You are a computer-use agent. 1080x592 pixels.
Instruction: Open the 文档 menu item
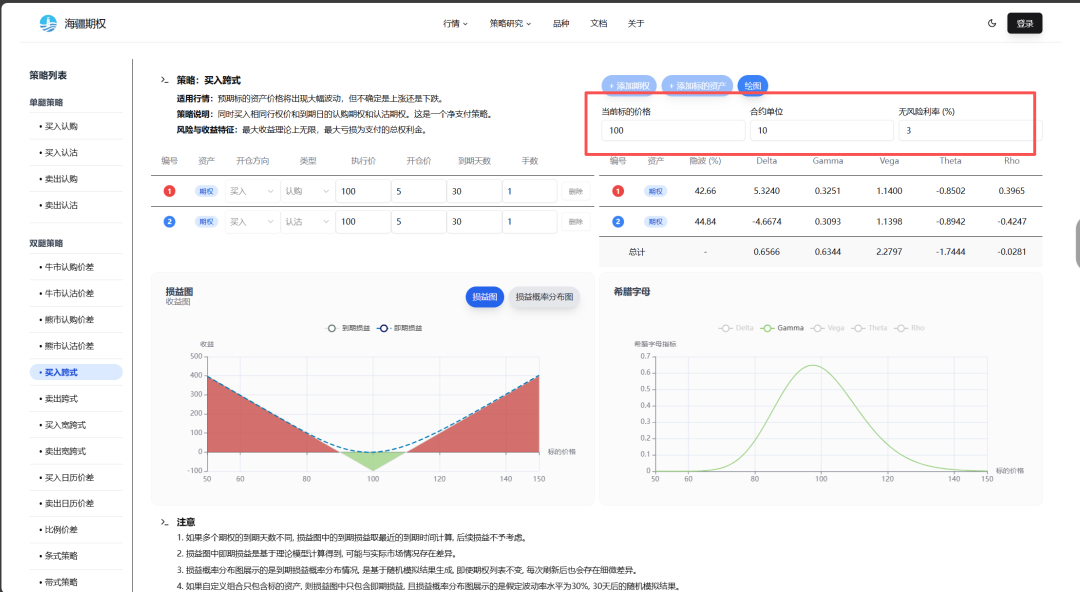(598, 23)
